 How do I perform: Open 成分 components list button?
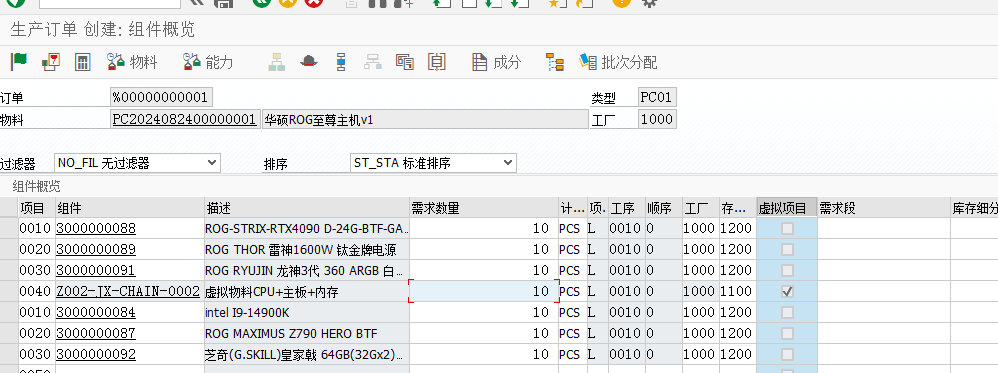(496, 62)
